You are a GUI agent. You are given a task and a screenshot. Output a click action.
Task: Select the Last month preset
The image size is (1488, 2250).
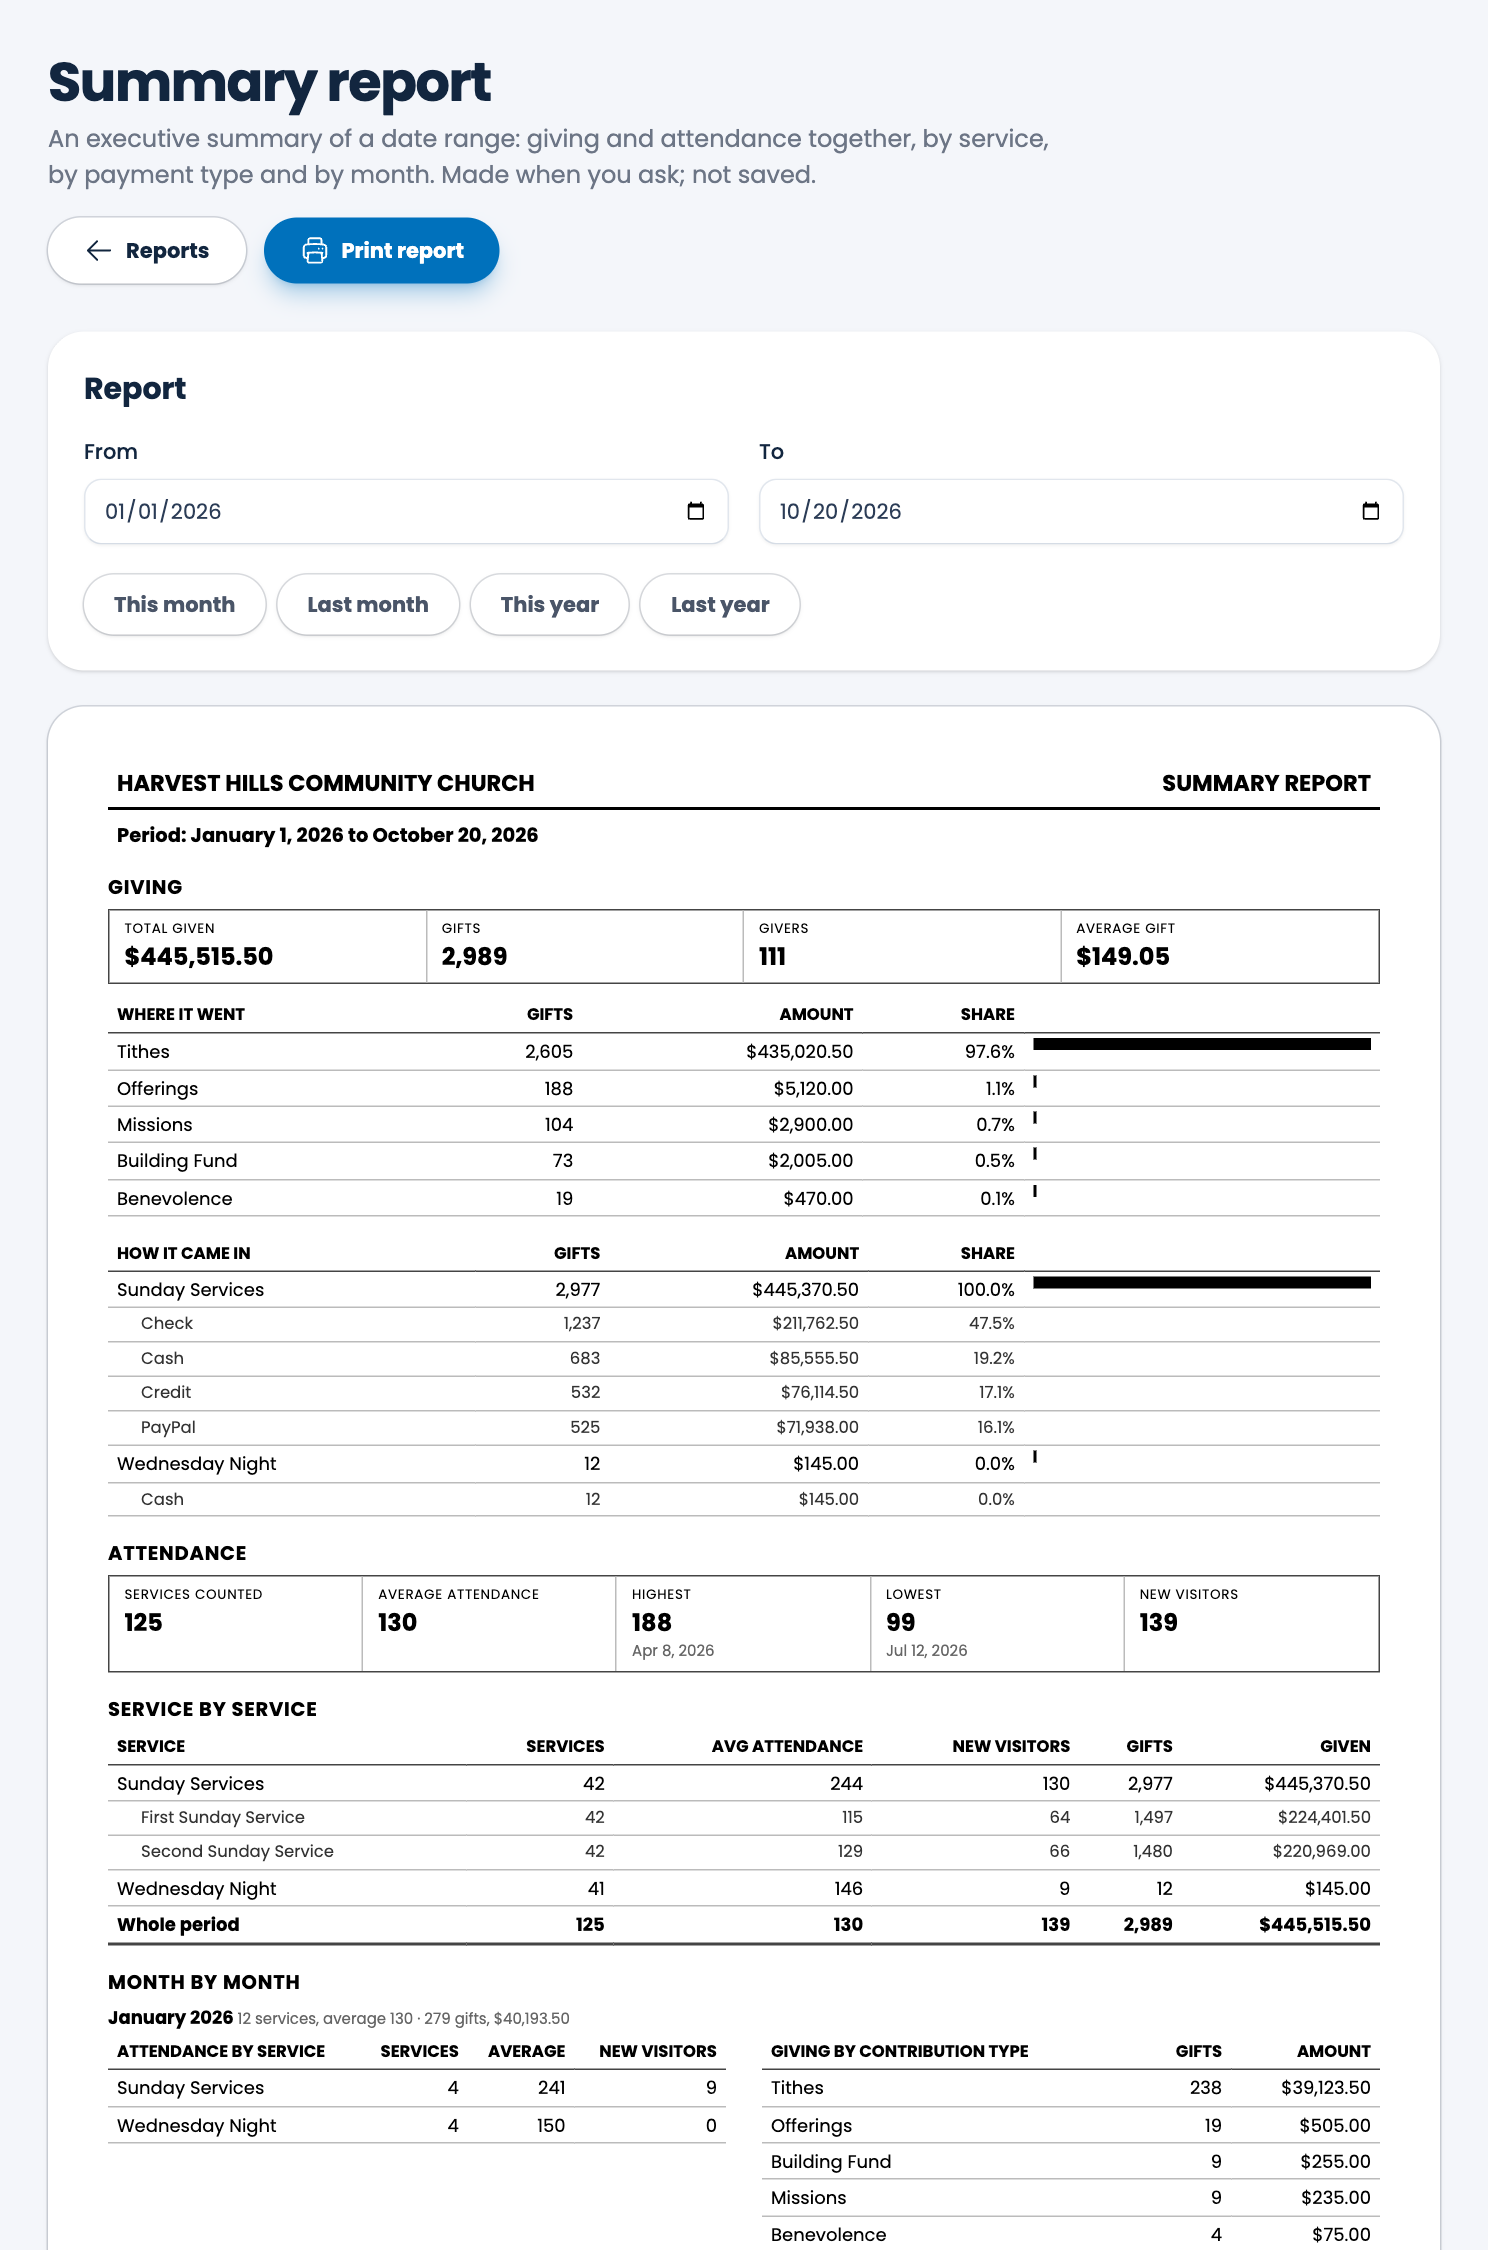coord(368,604)
